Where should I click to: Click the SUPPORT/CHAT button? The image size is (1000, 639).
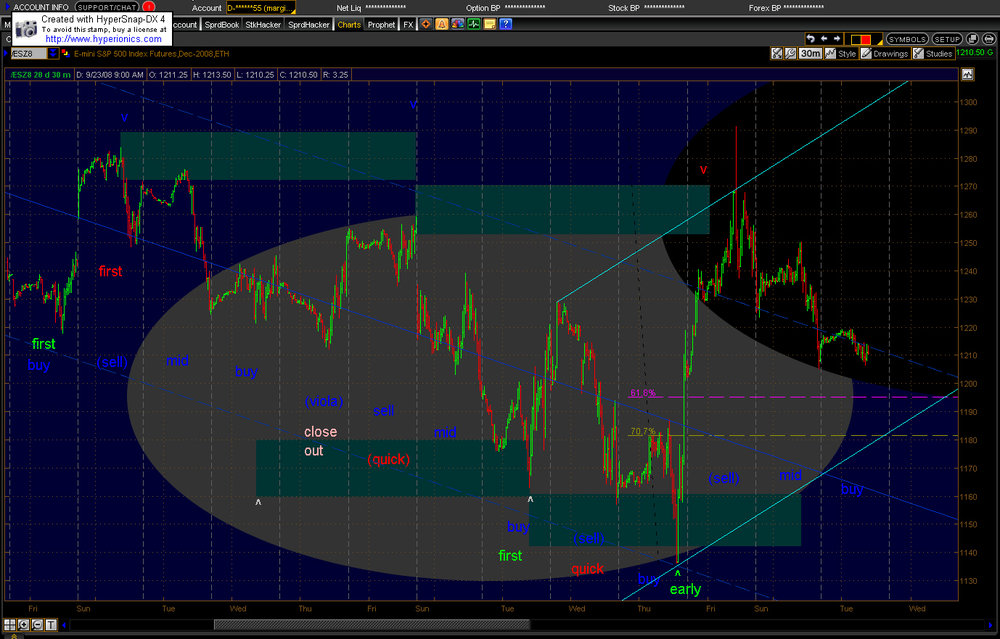click(107, 7)
